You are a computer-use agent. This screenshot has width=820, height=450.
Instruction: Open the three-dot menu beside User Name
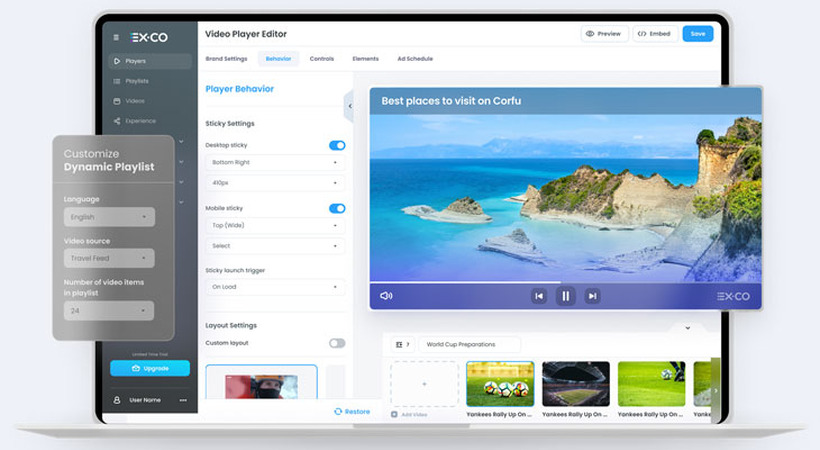183,400
